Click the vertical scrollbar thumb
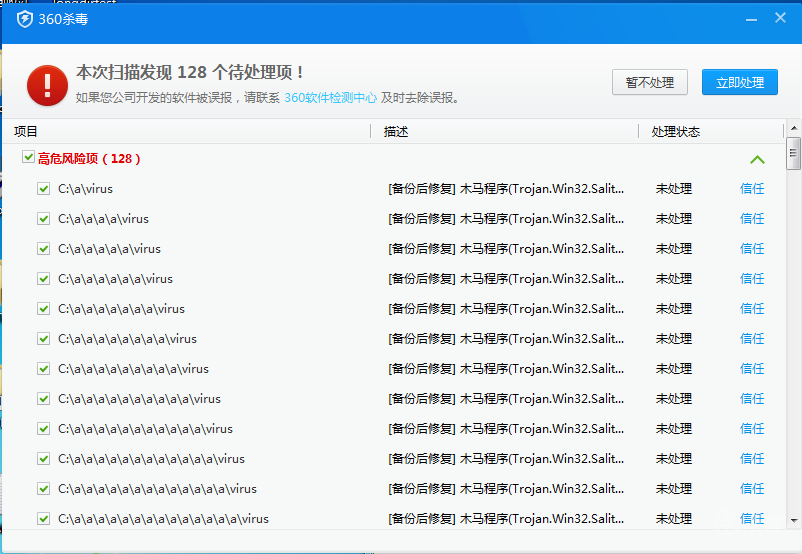This screenshot has height=554, width=802. tap(794, 153)
